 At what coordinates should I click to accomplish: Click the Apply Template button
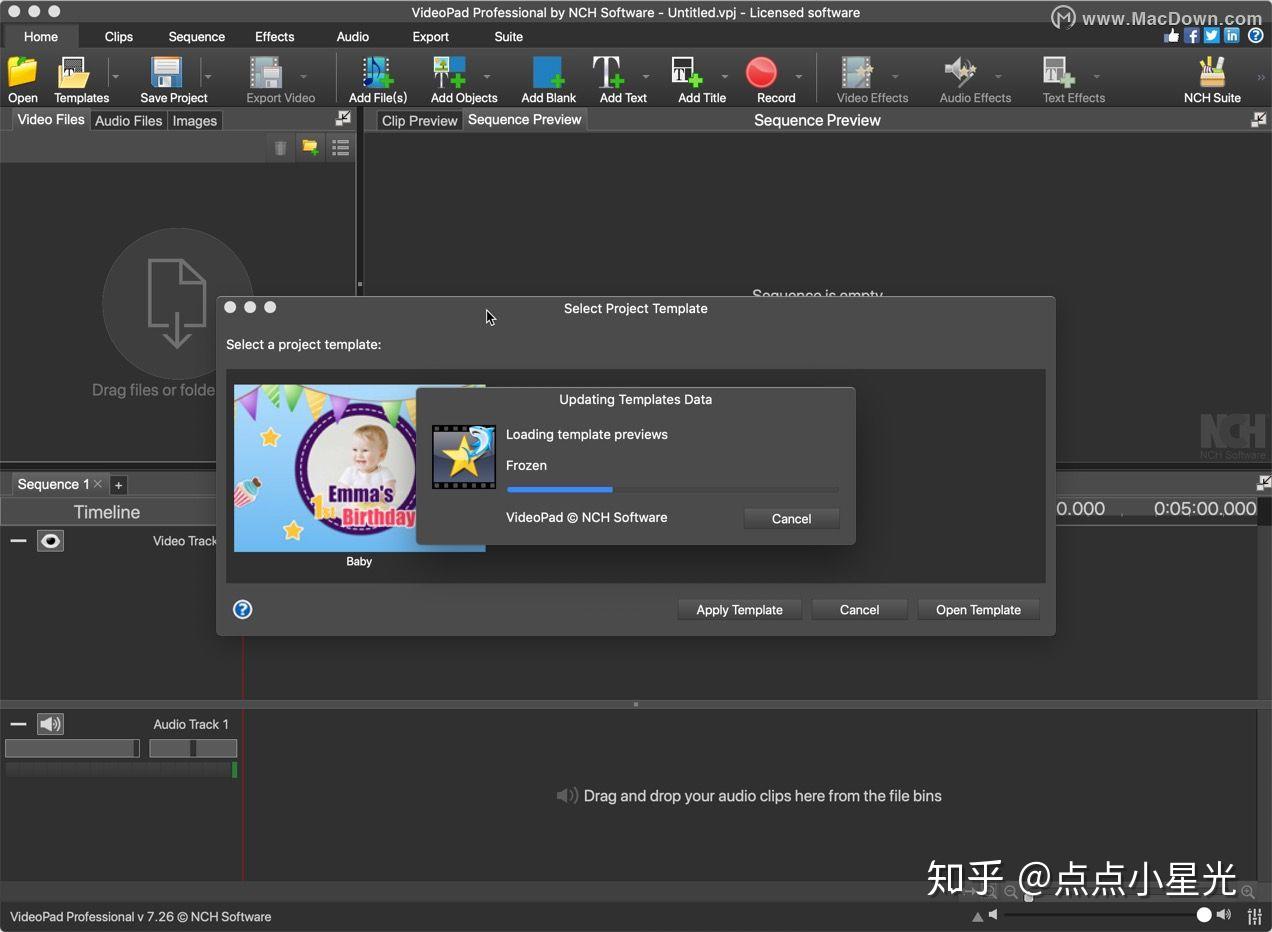coord(739,609)
